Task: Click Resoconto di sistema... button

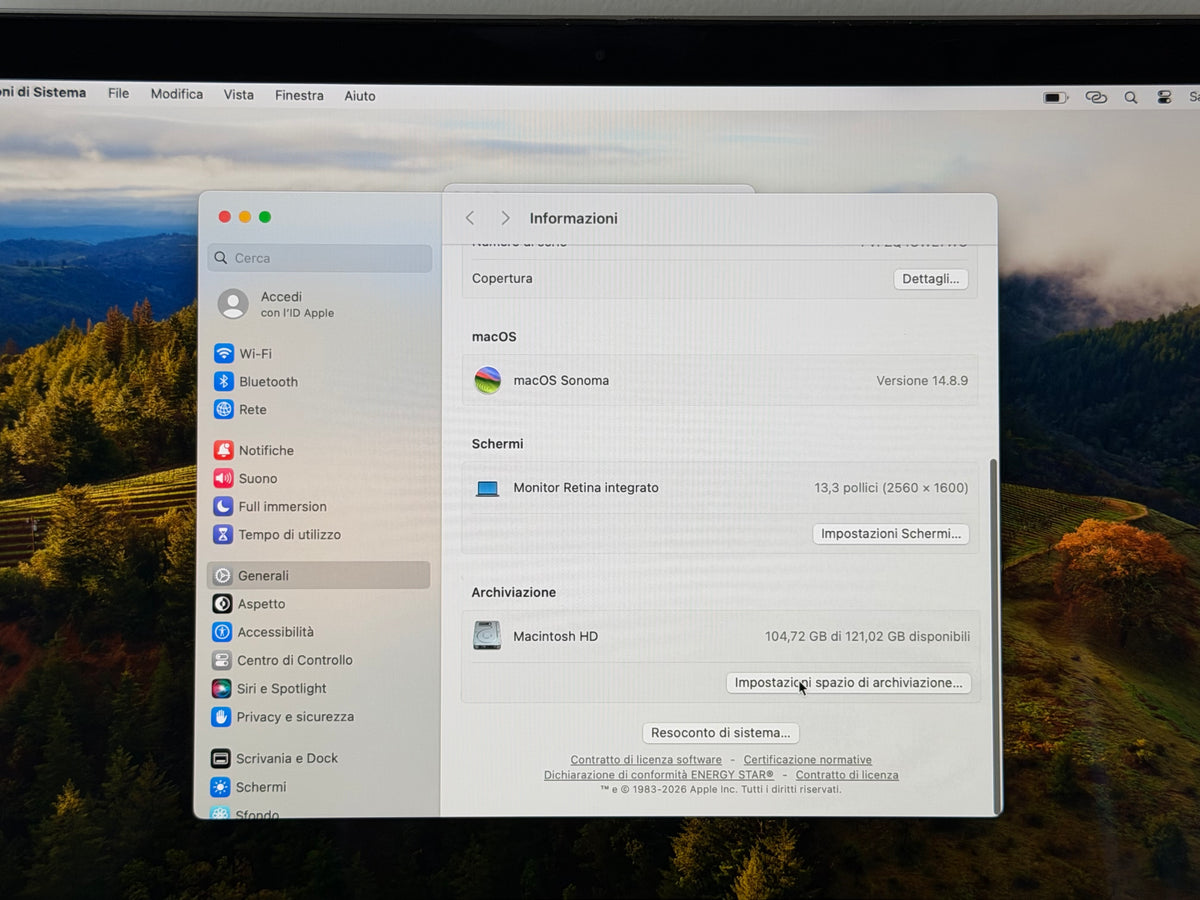Action: (x=720, y=733)
